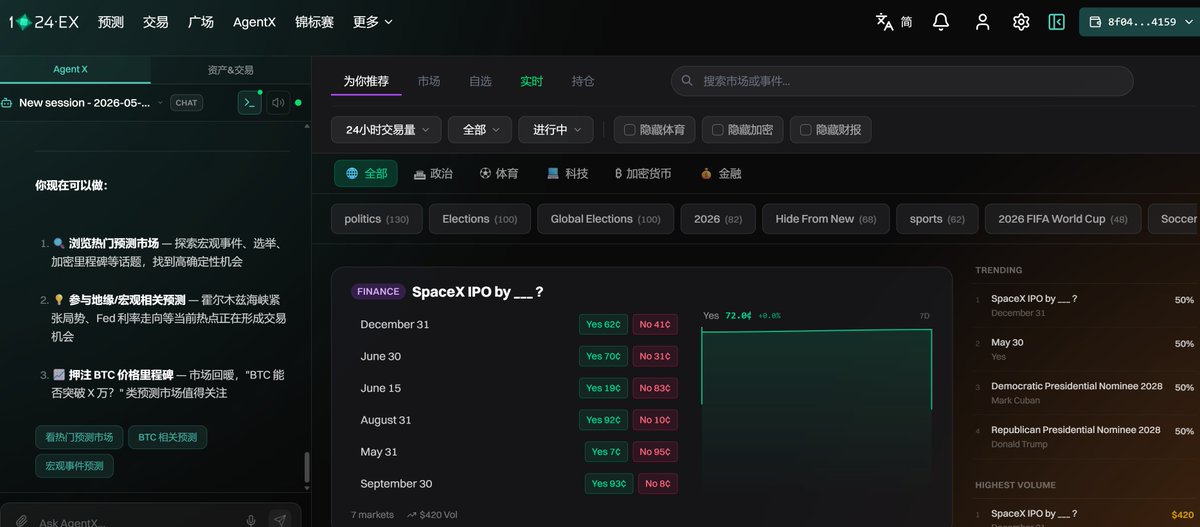Click the search markets input field

click(x=902, y=81)
